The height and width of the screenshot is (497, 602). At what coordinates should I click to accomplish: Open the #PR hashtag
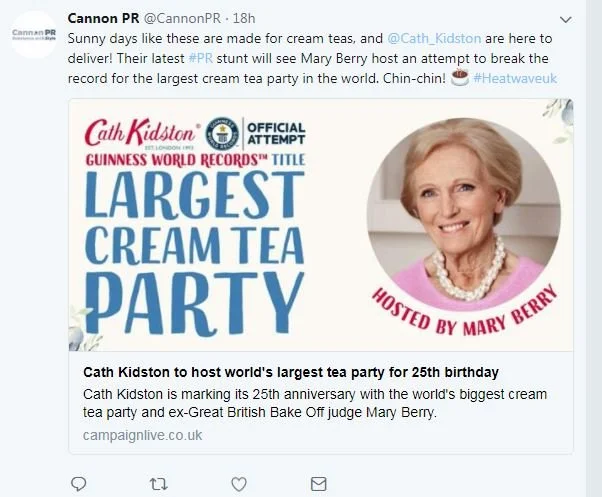201,58
